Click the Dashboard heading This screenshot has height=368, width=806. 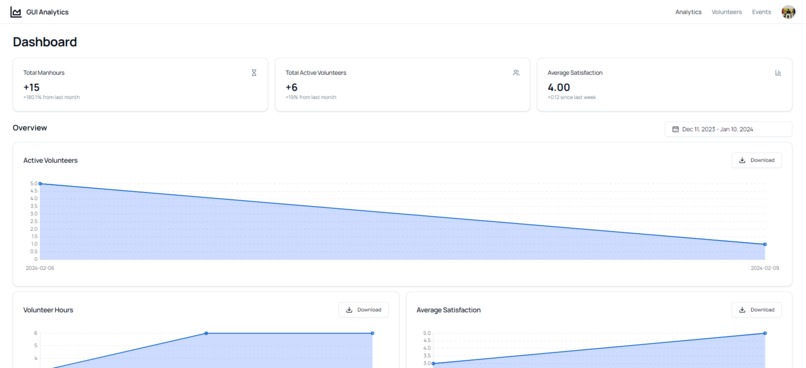45,42
